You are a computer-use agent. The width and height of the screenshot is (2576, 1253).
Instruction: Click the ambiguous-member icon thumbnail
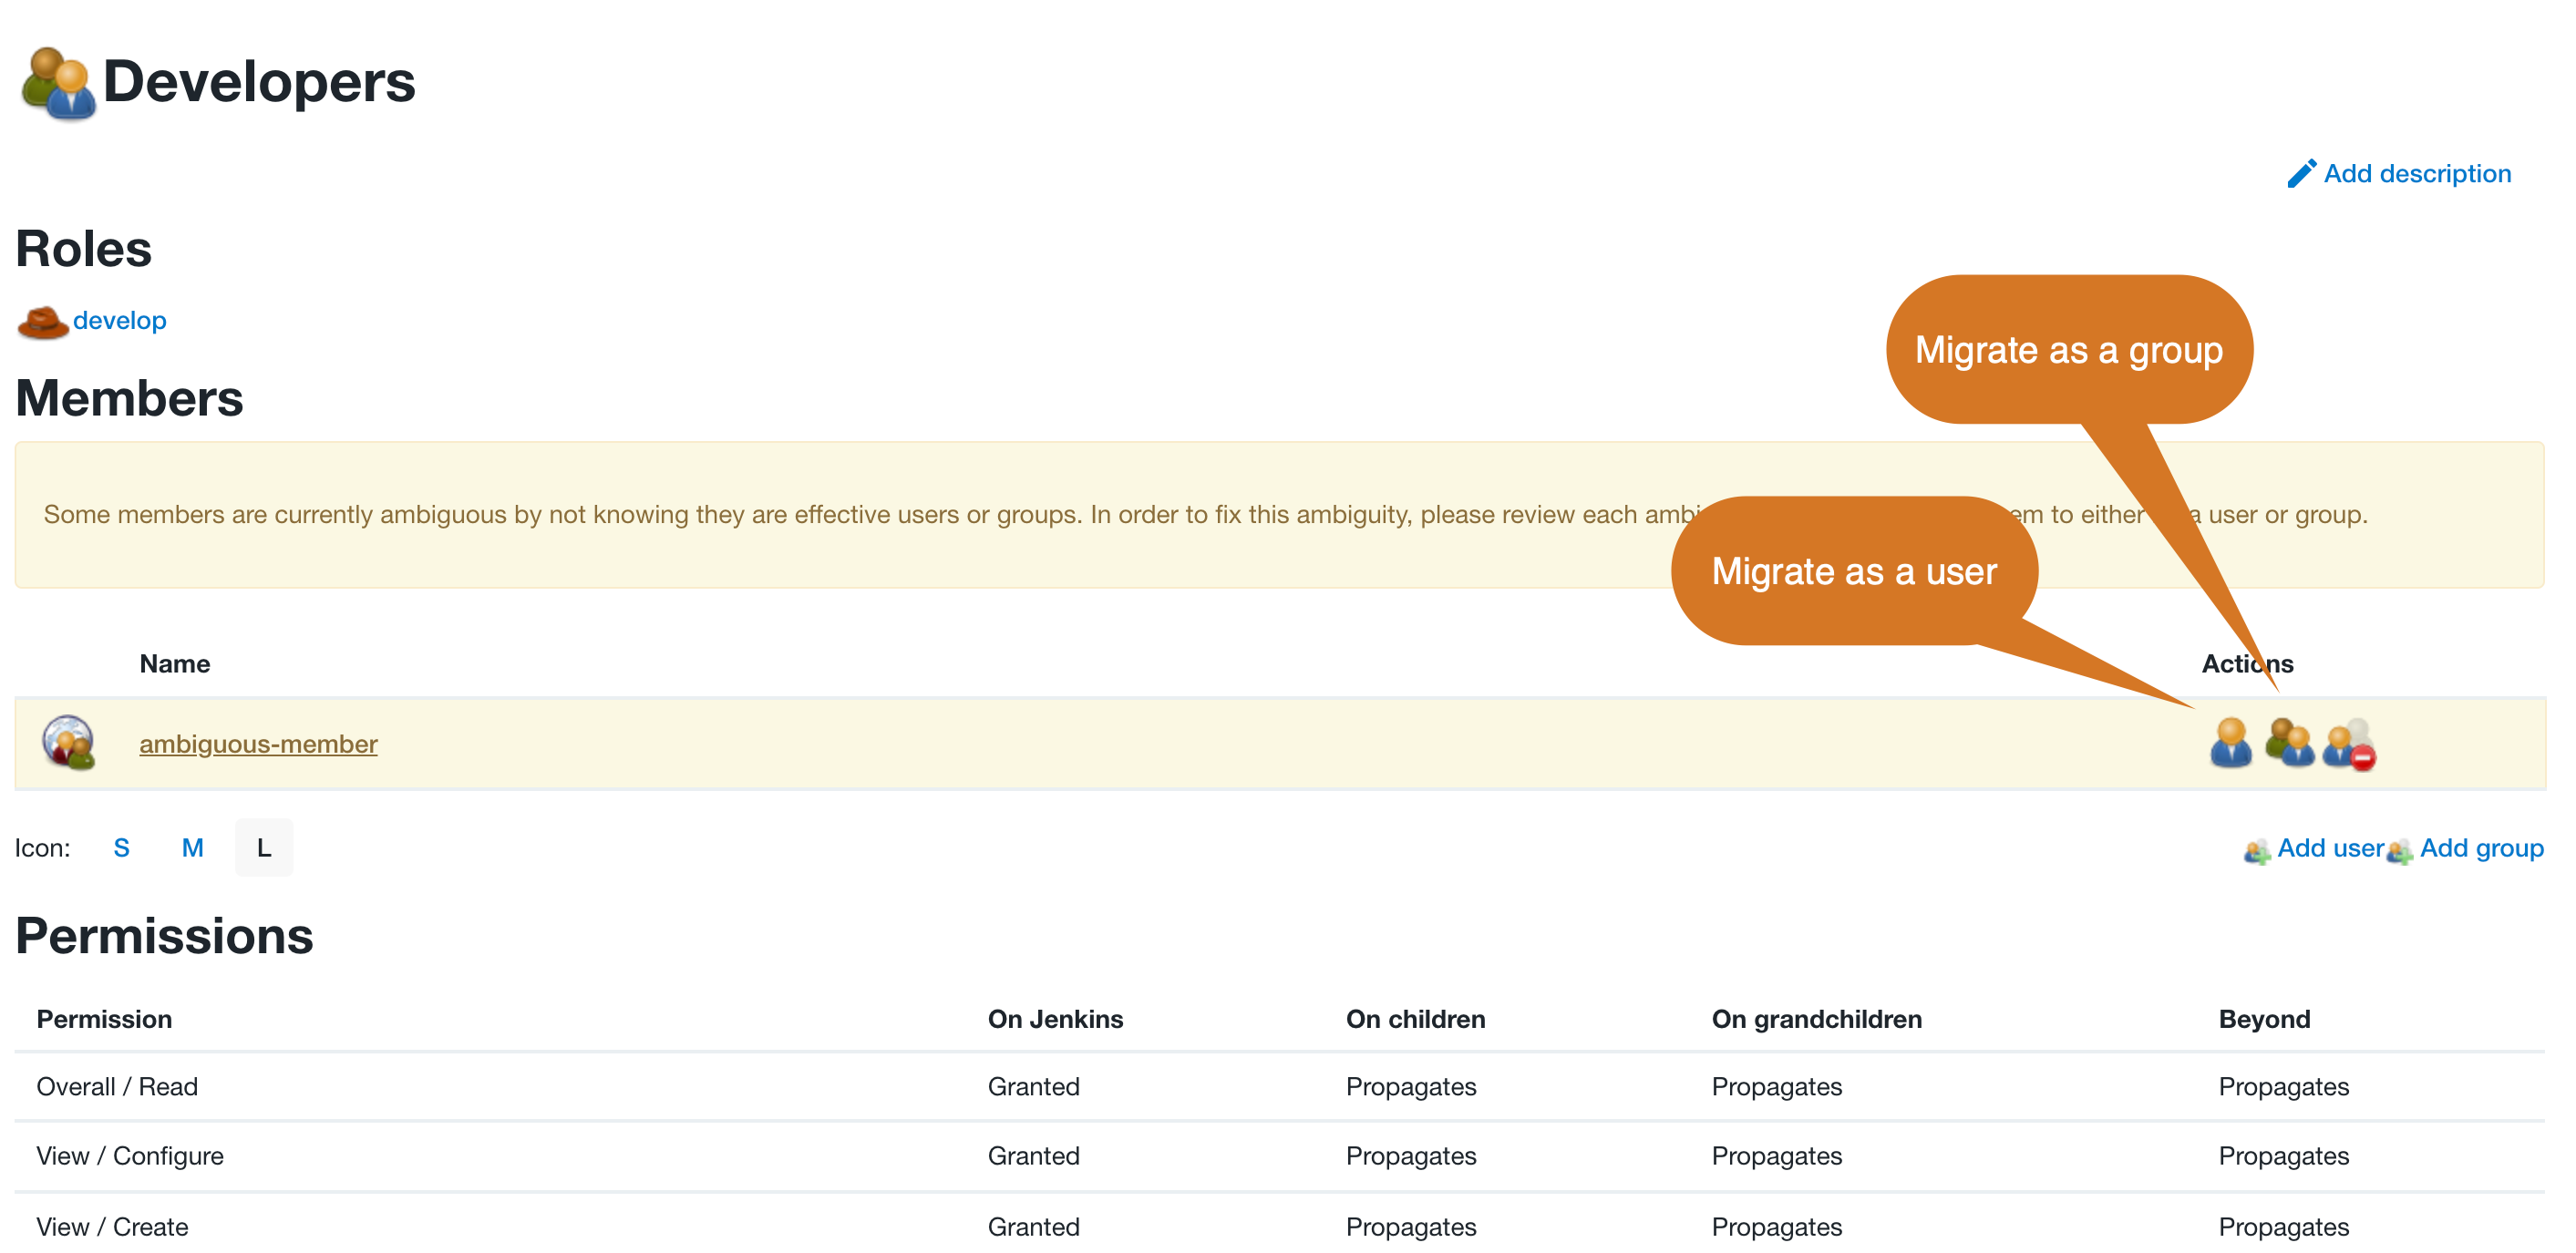(67, 744)
